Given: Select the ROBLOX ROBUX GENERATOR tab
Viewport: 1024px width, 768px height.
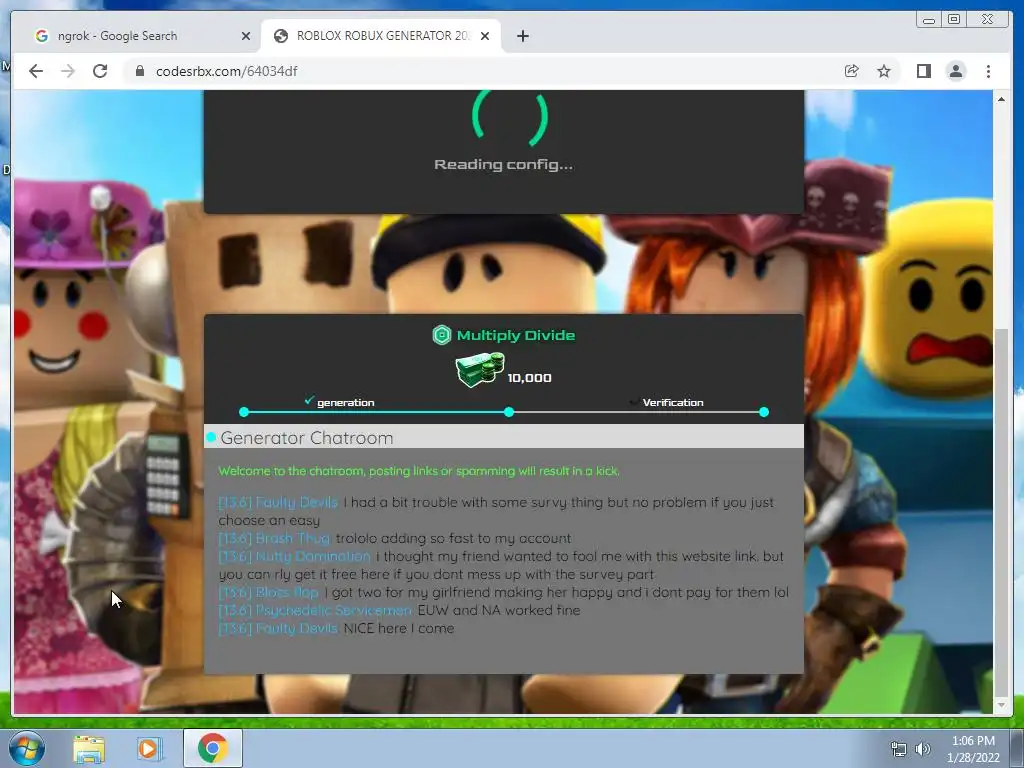Looking at the screenshot, I should (x=381, y=36).
